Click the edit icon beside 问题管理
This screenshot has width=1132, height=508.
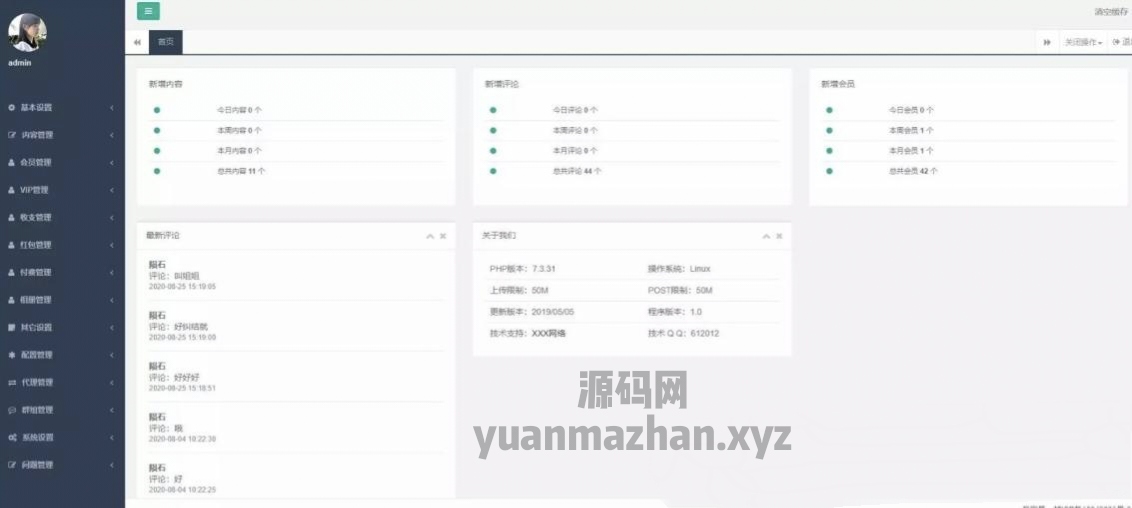(x=12, y=465)
